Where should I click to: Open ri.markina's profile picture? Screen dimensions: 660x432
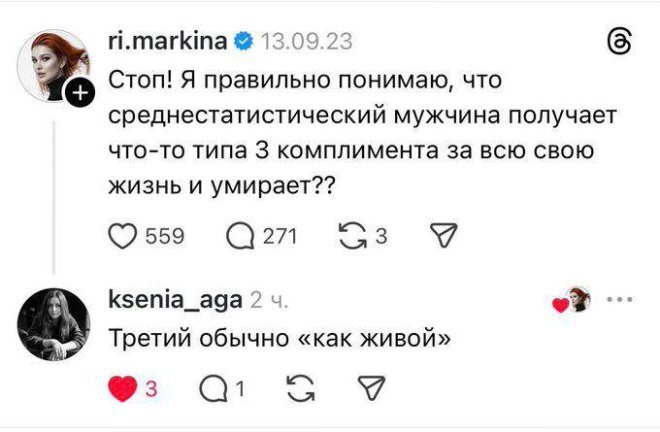[53, 70]
